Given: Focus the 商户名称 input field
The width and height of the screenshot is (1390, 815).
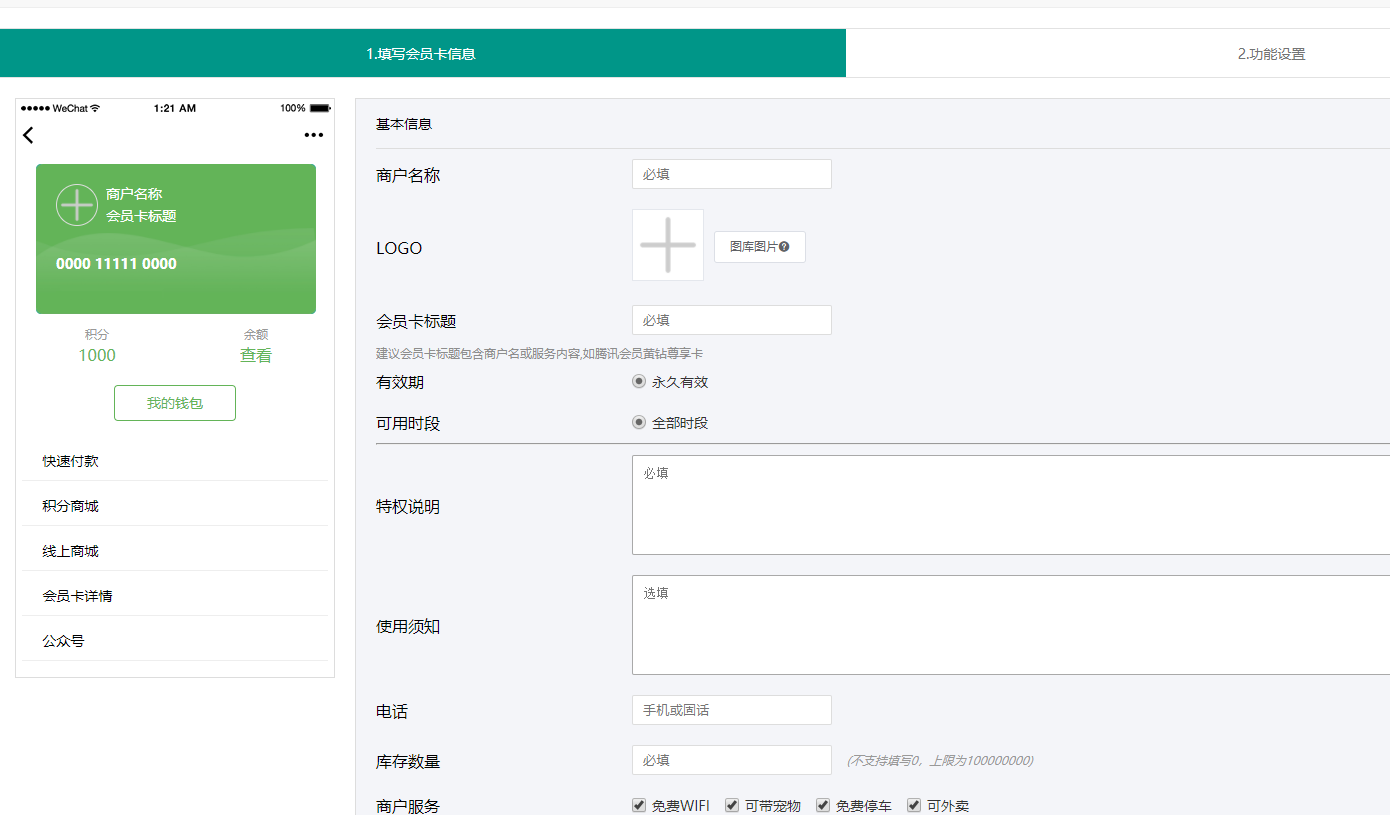Looking at the screenshot, I should (x=732, y=174).
